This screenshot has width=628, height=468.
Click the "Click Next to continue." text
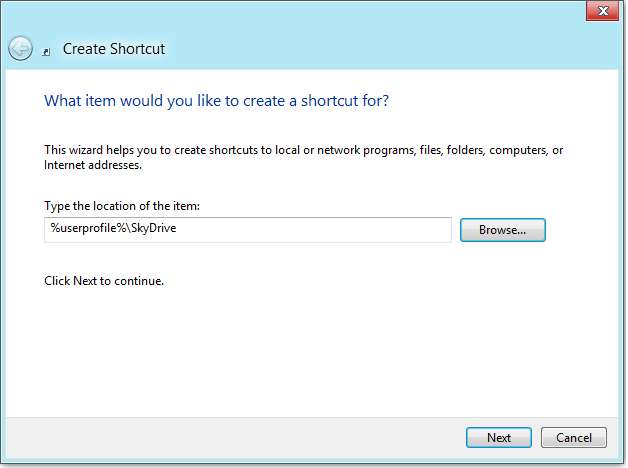click(x=104, y=281)
